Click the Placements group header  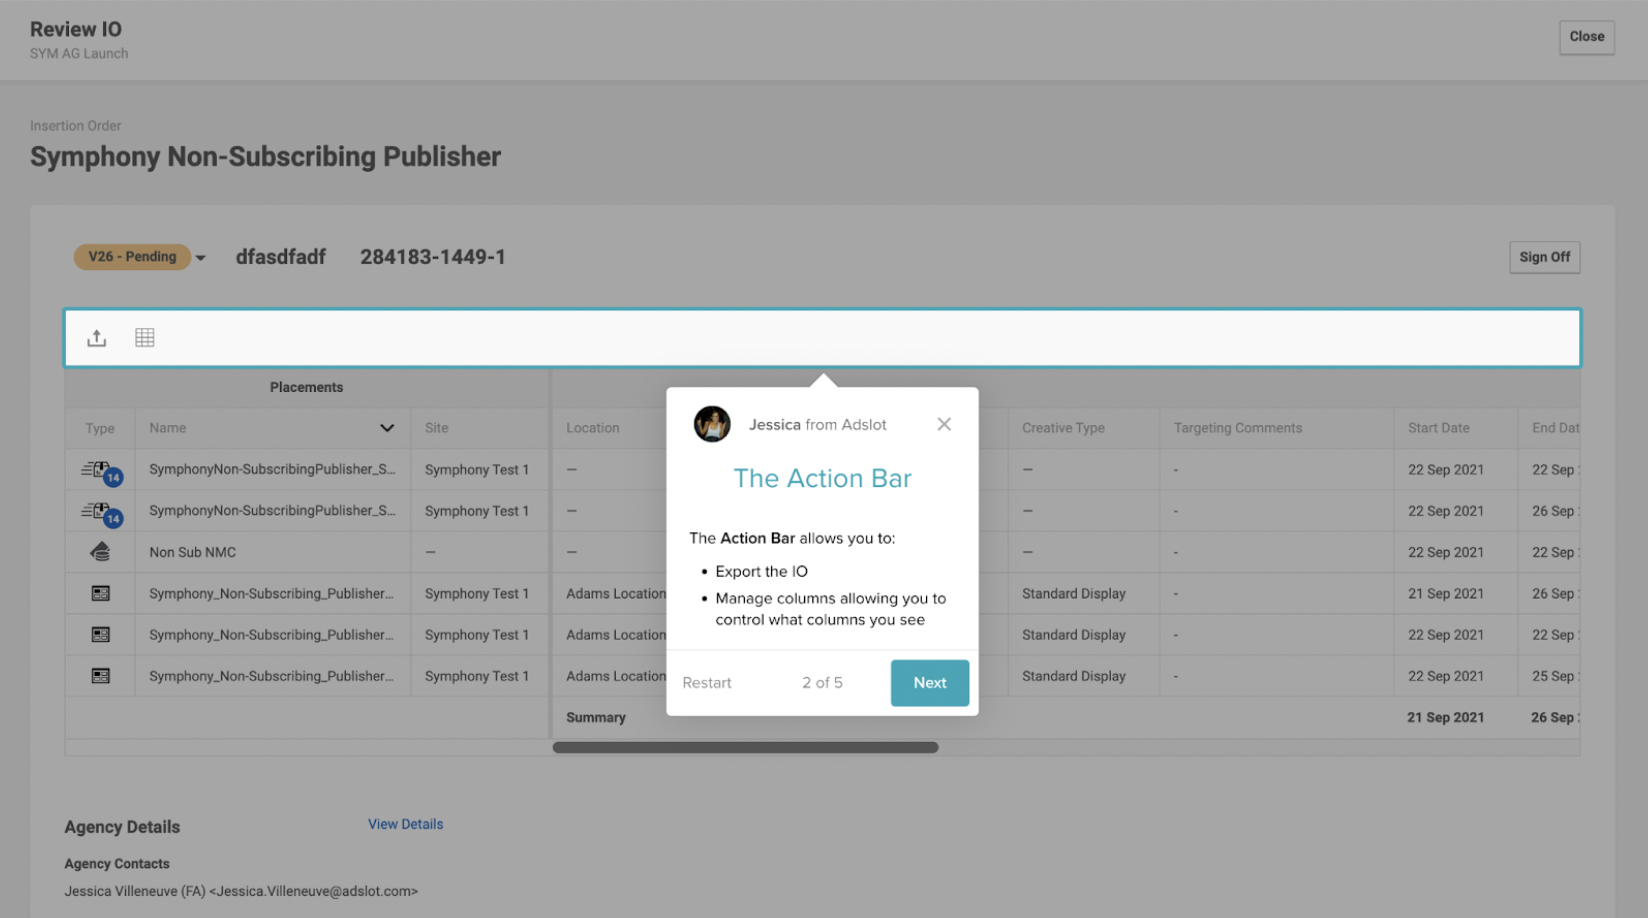tap(306, 387)
